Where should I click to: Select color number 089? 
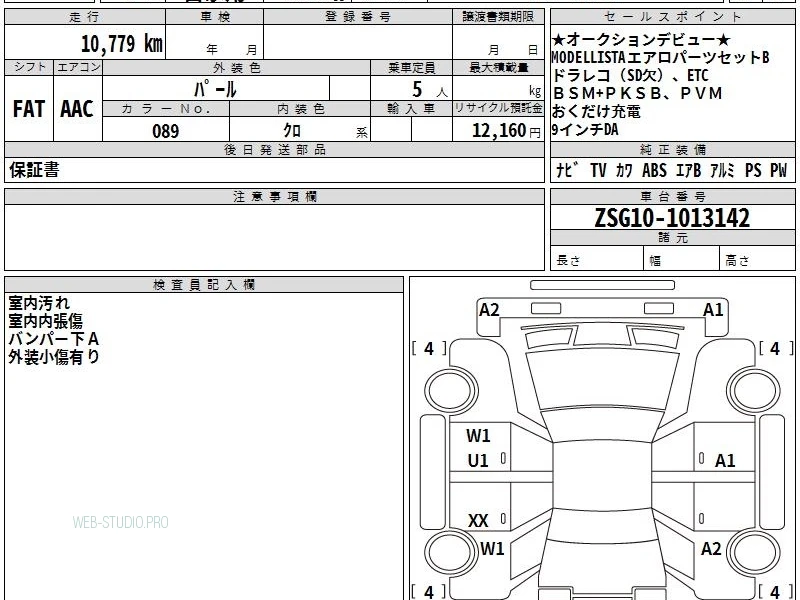166,131
